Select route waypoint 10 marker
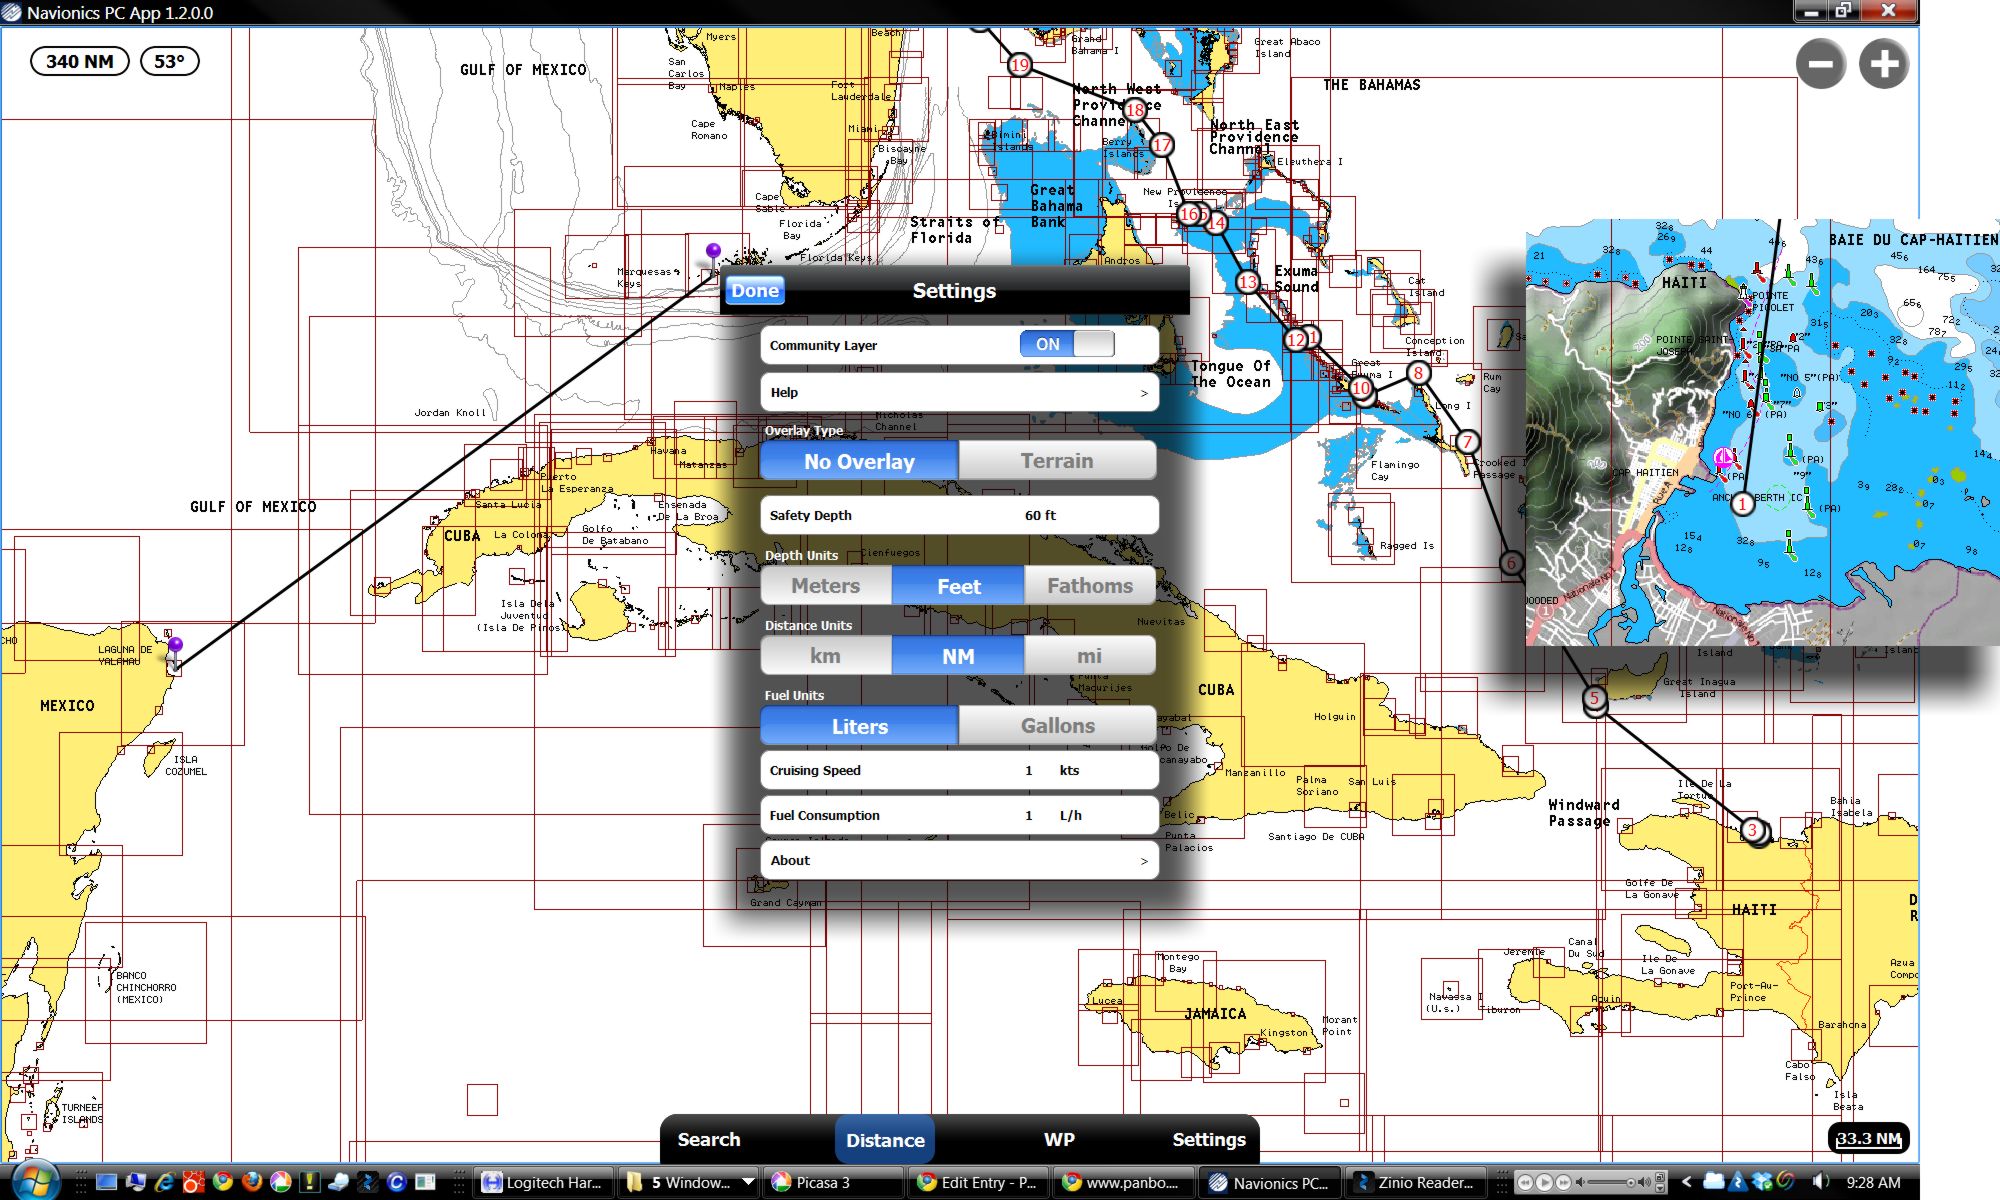 coord(1361,388)
